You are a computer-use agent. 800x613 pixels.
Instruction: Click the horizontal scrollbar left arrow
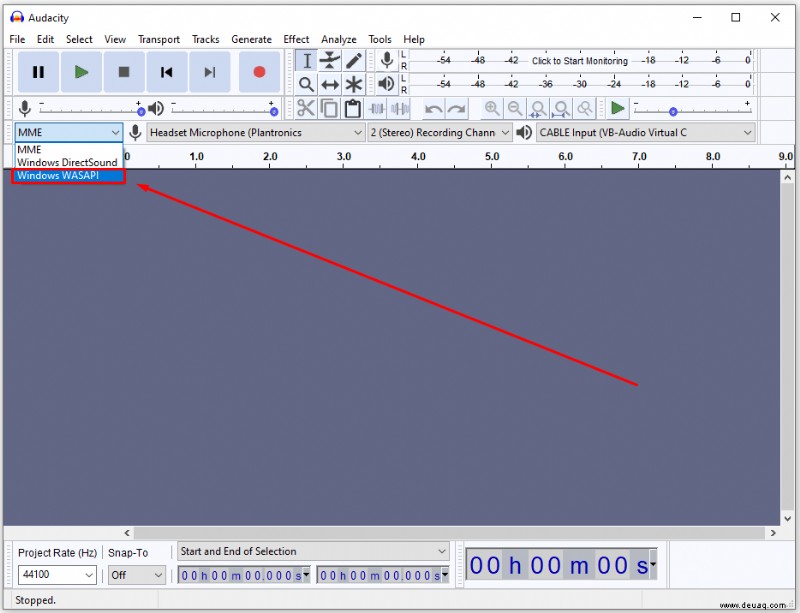coord(127,533)
